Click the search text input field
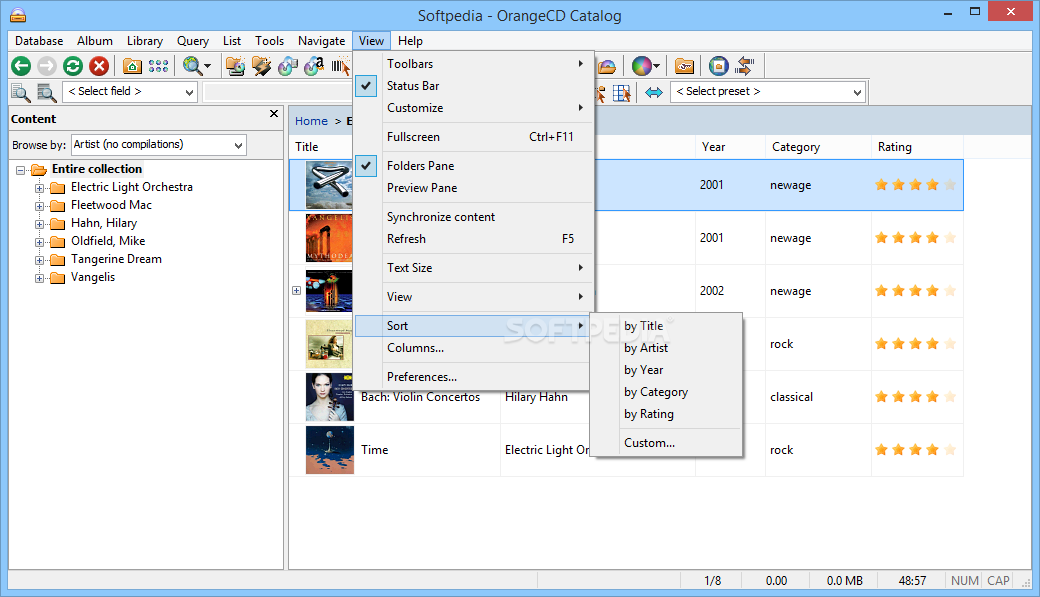 click(277, 92)
